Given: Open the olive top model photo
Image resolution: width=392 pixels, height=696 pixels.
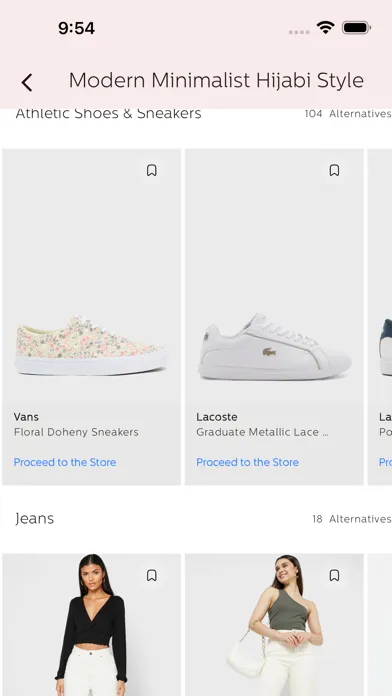Looking at the screenshot, I should coord(274,625).
